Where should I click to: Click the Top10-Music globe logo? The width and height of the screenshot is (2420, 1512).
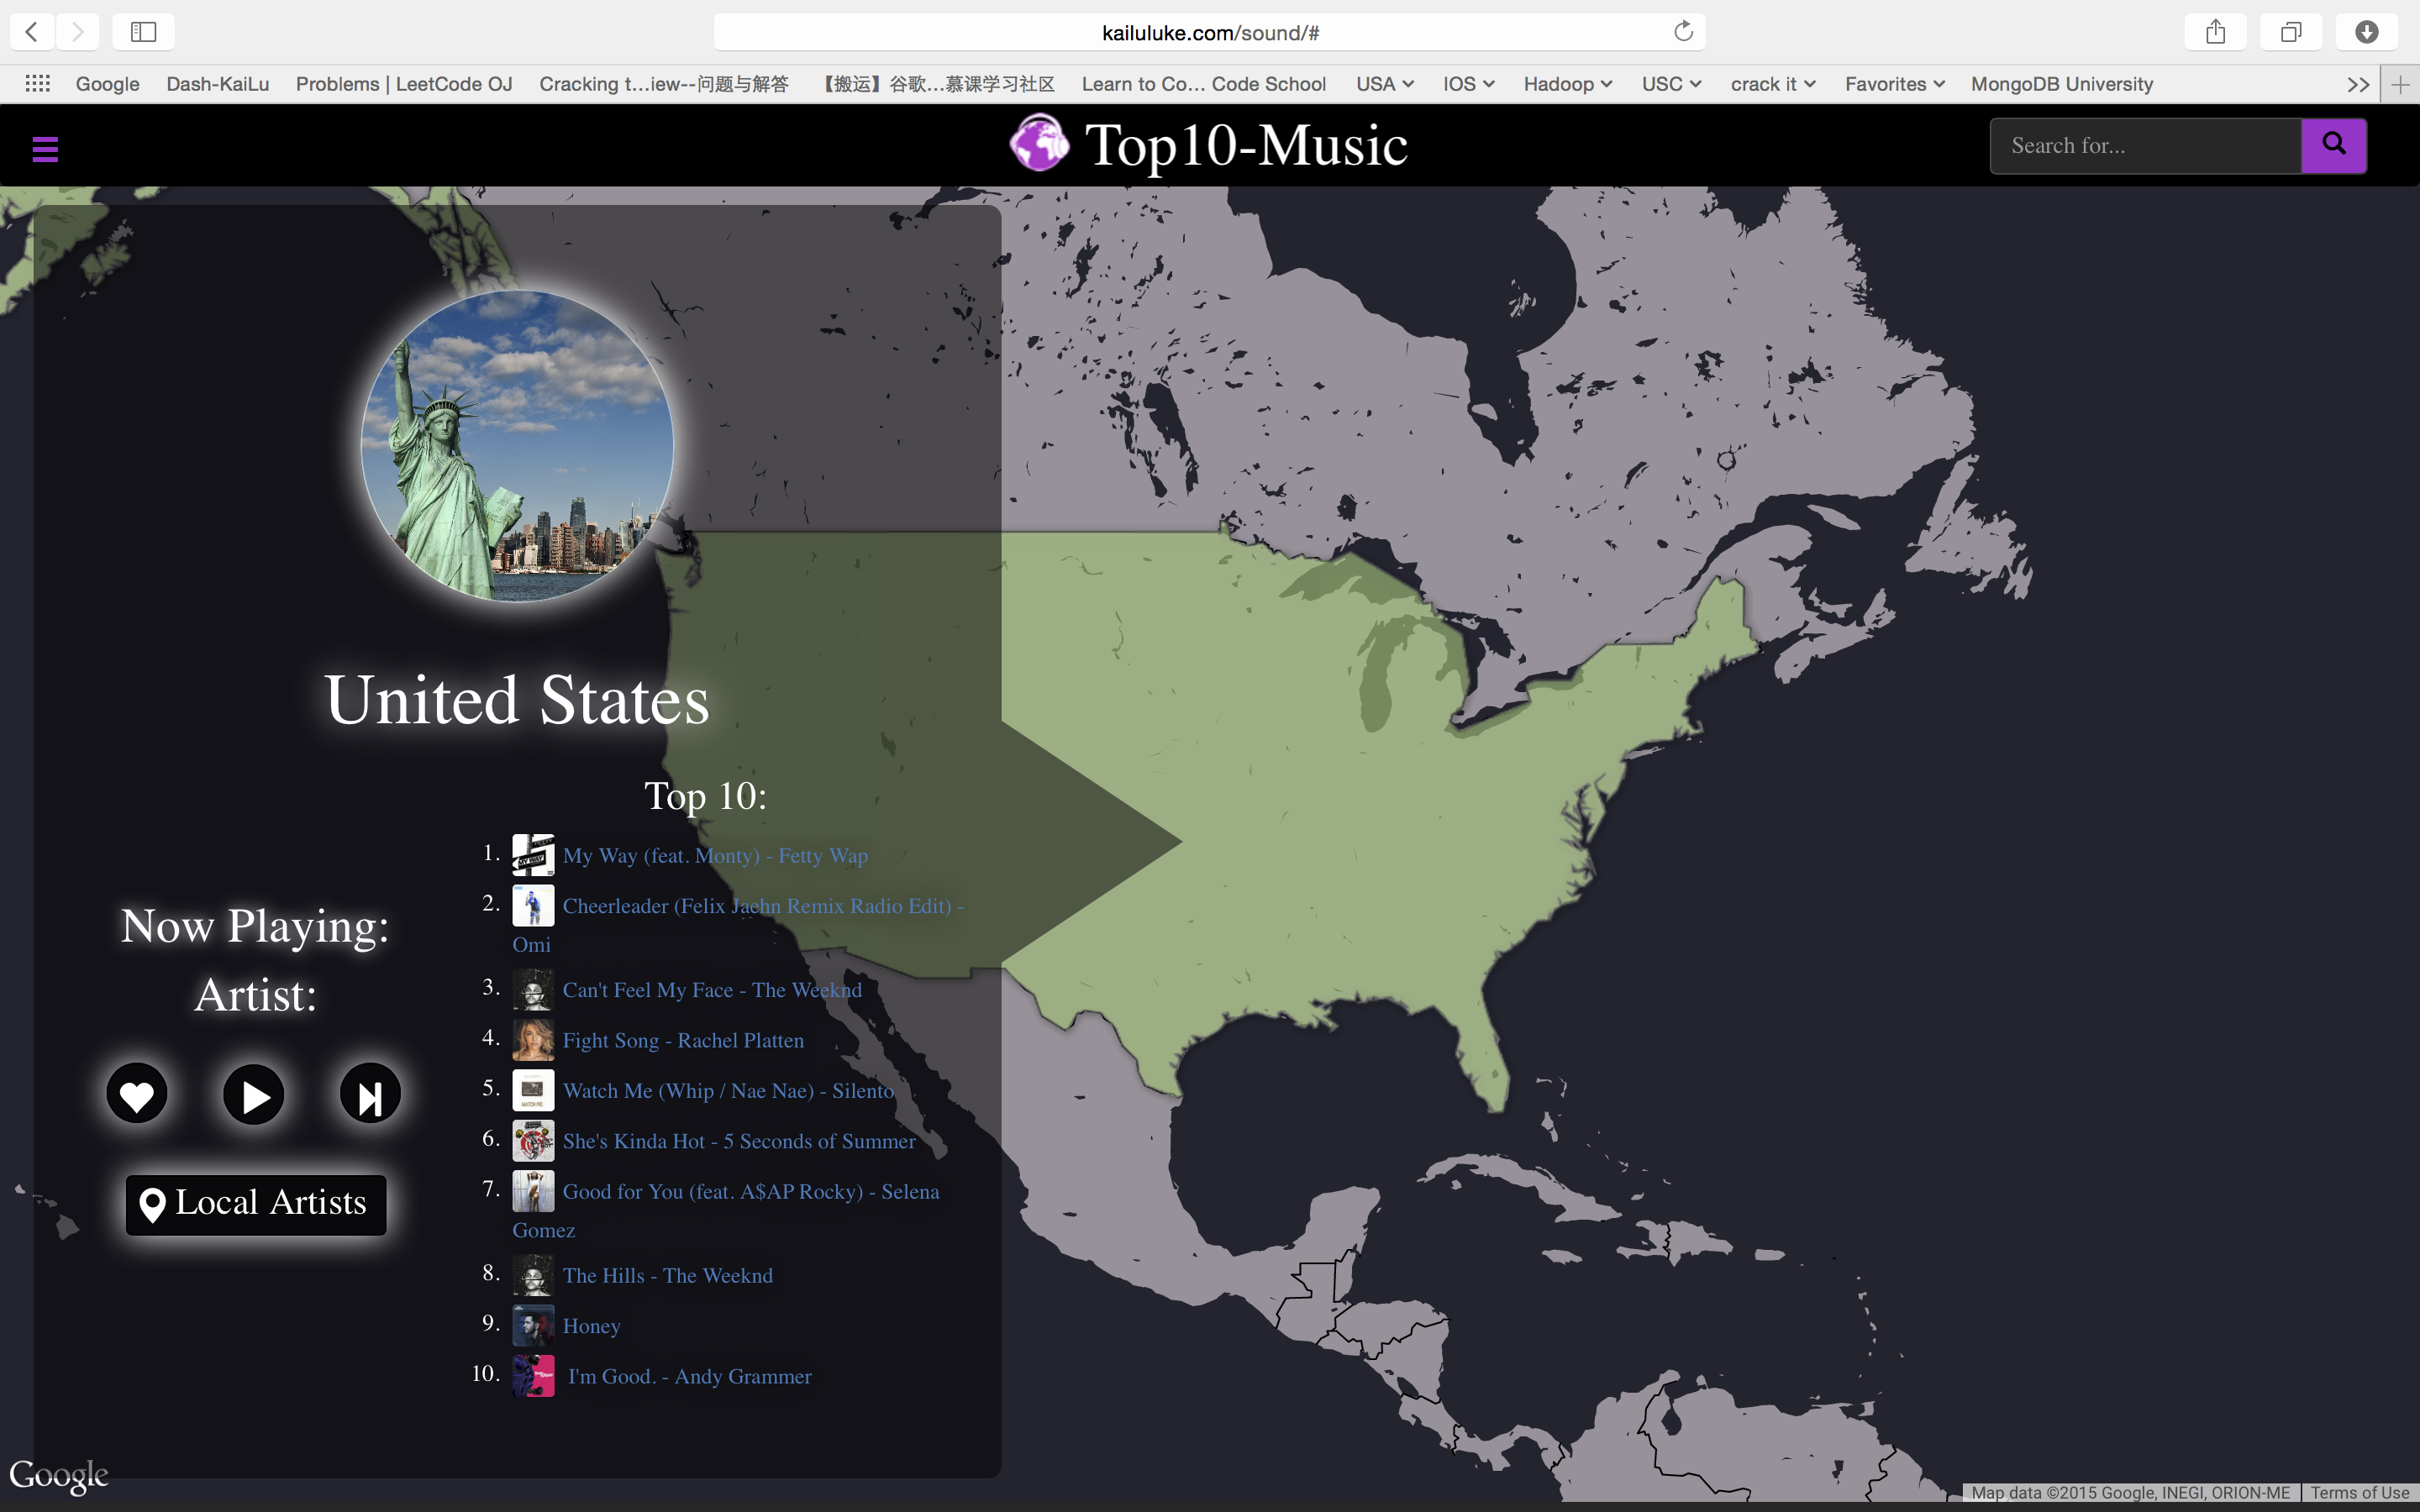click(x=1039, y=143)
